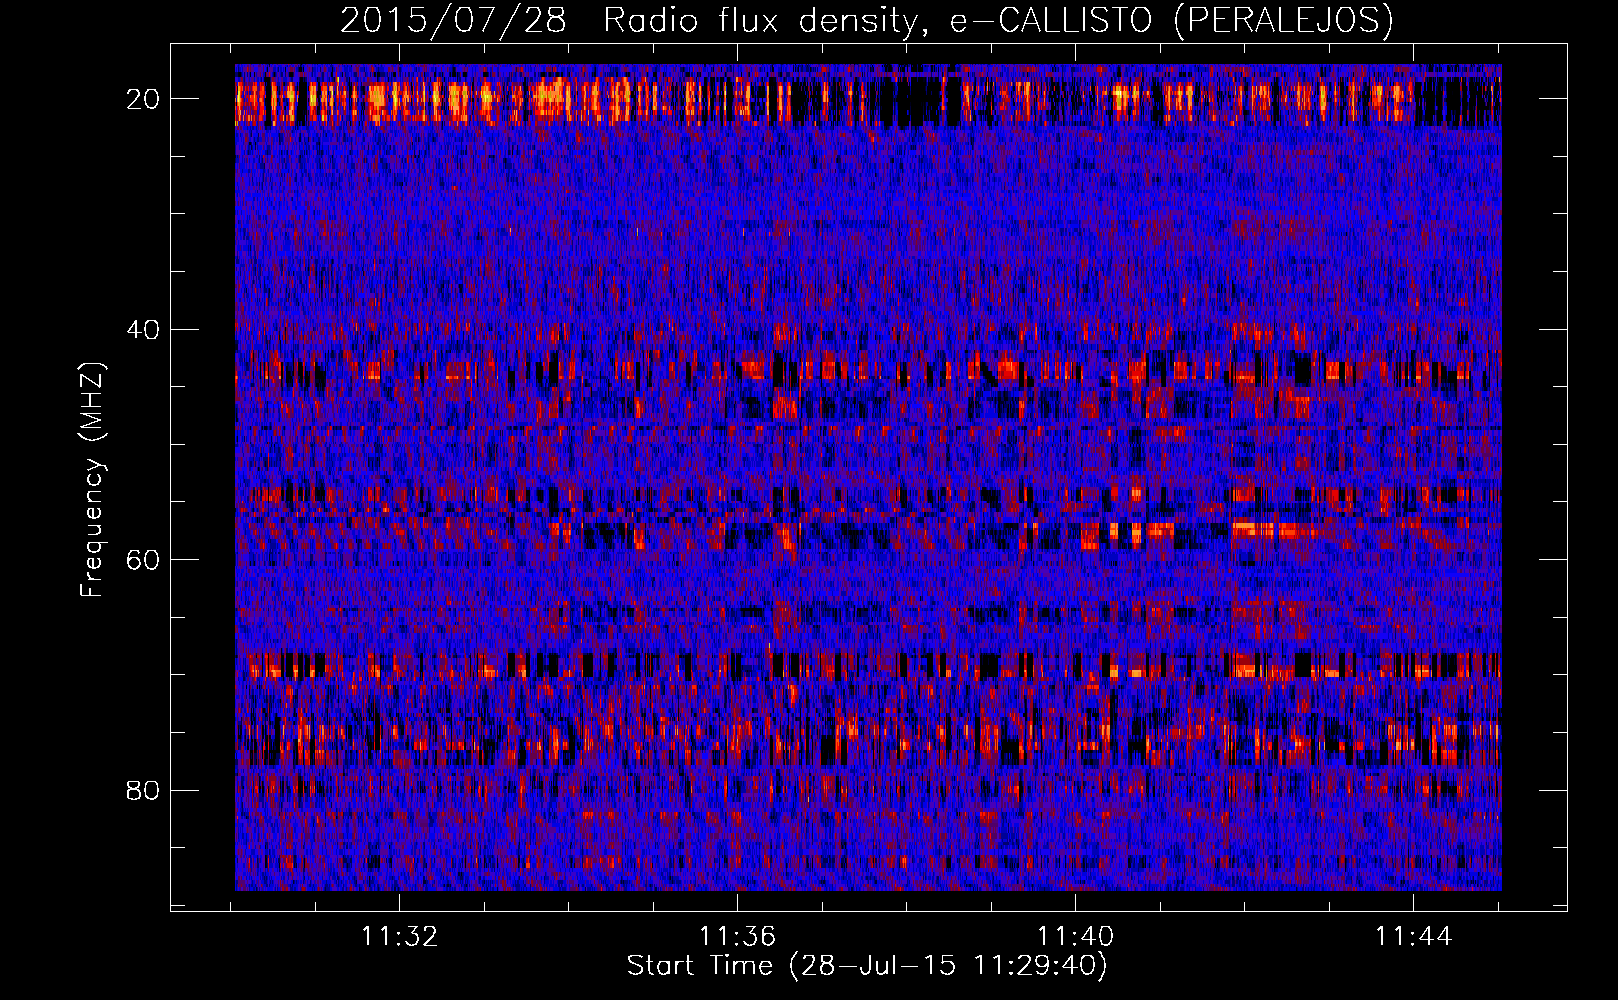
Task: Click the time tick label '11:36'
Action: tap(737, 936)
